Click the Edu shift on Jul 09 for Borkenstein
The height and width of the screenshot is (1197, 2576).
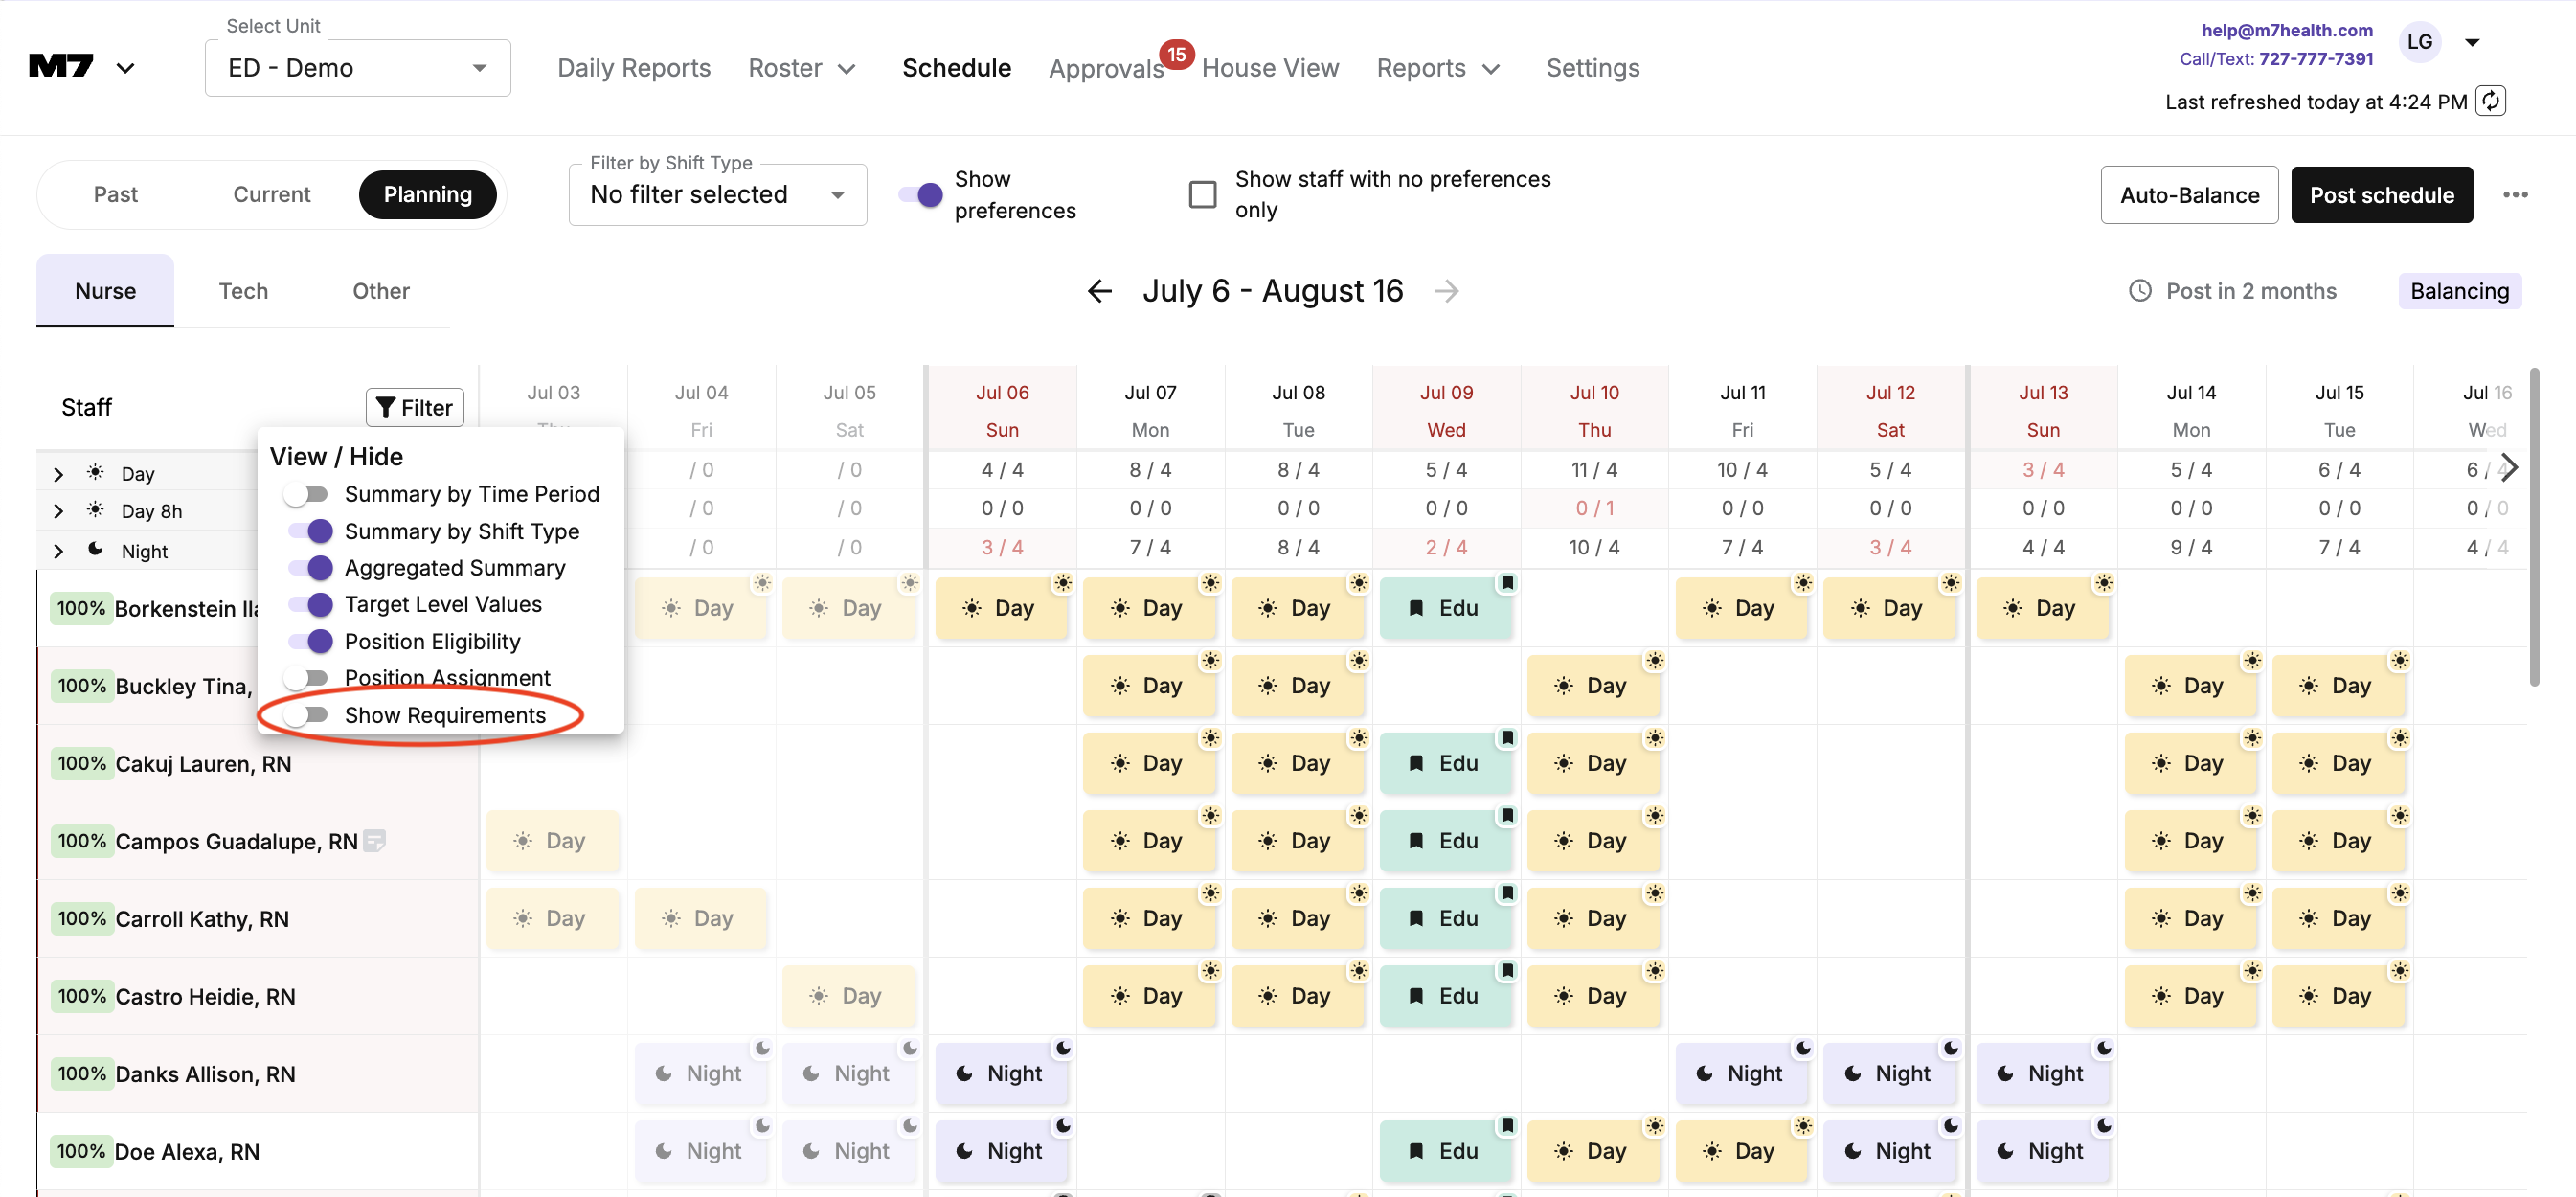(x=1445, y=608)
